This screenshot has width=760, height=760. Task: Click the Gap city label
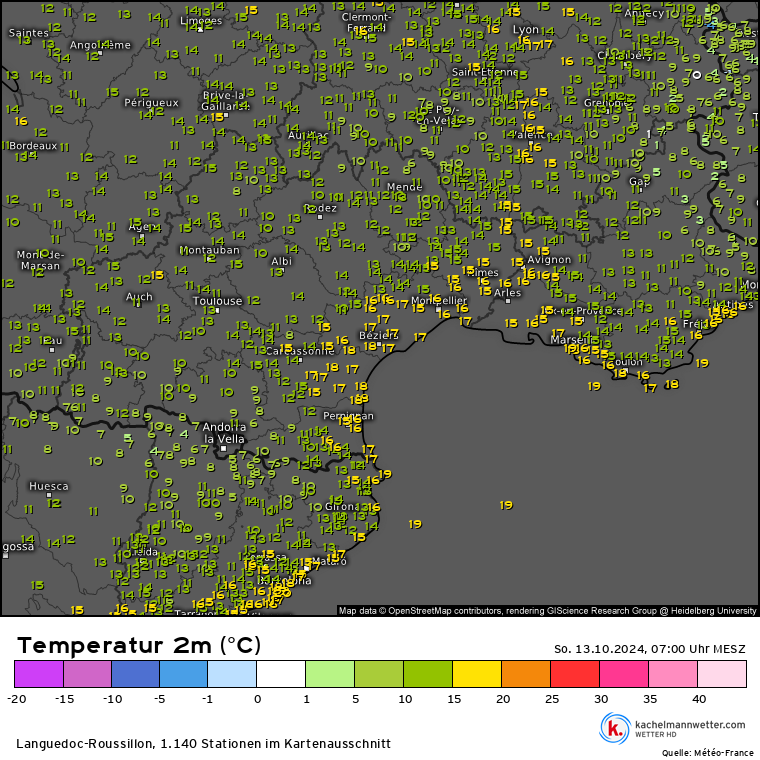(x=639, y=181)
